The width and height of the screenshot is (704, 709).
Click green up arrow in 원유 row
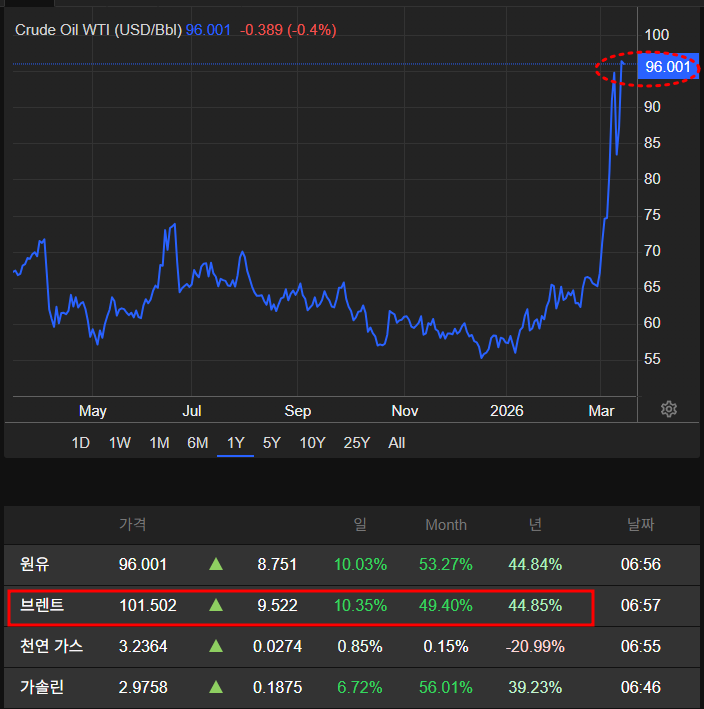[x=216, y=565]
